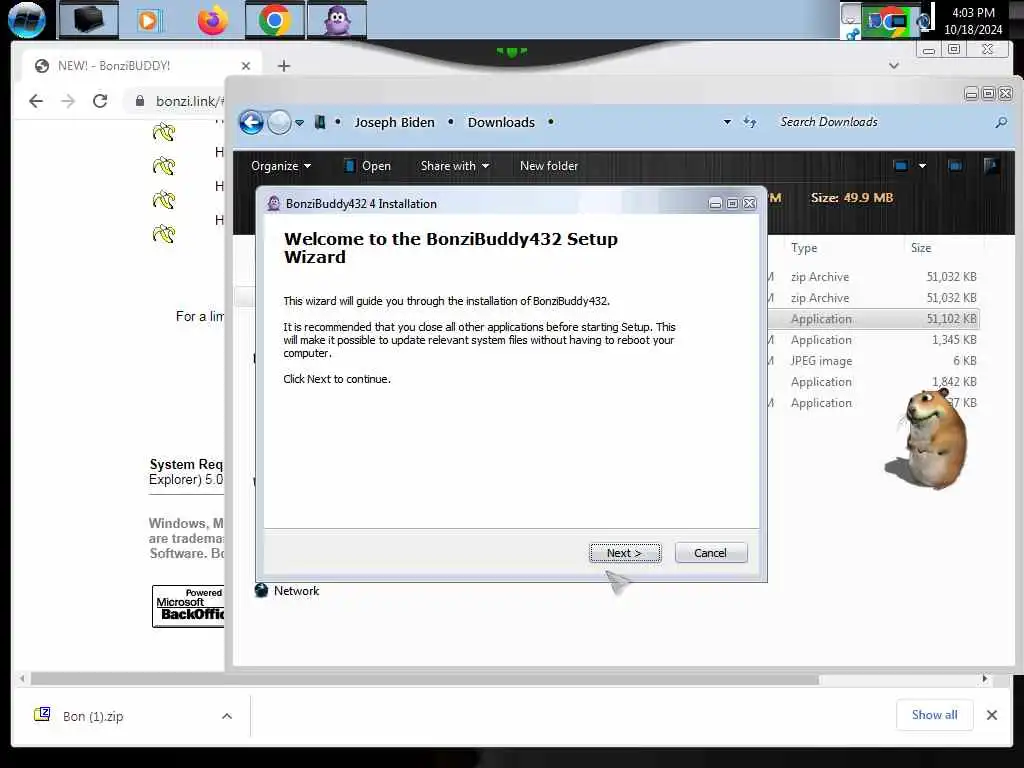Open a new Chrome tab
Viewport: 1024px width, 768px height.
pyautogui.click(x=283, y=66)
